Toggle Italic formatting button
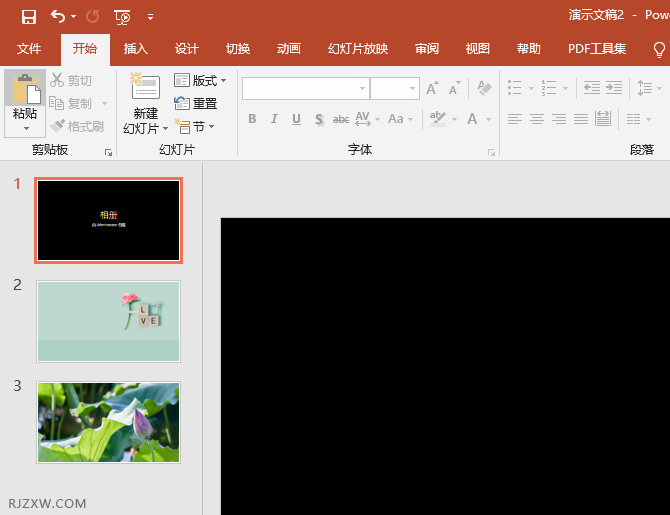Viewport: 670px width, 515px height. [x=274, y=119]
